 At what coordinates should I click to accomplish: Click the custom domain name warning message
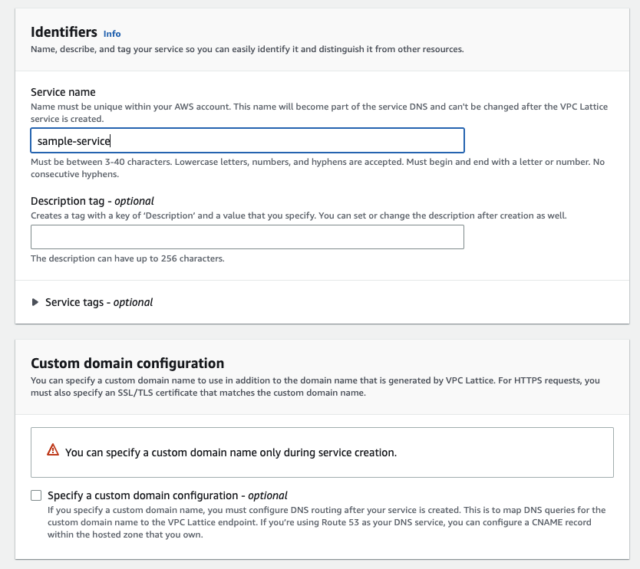pos(231,453)
